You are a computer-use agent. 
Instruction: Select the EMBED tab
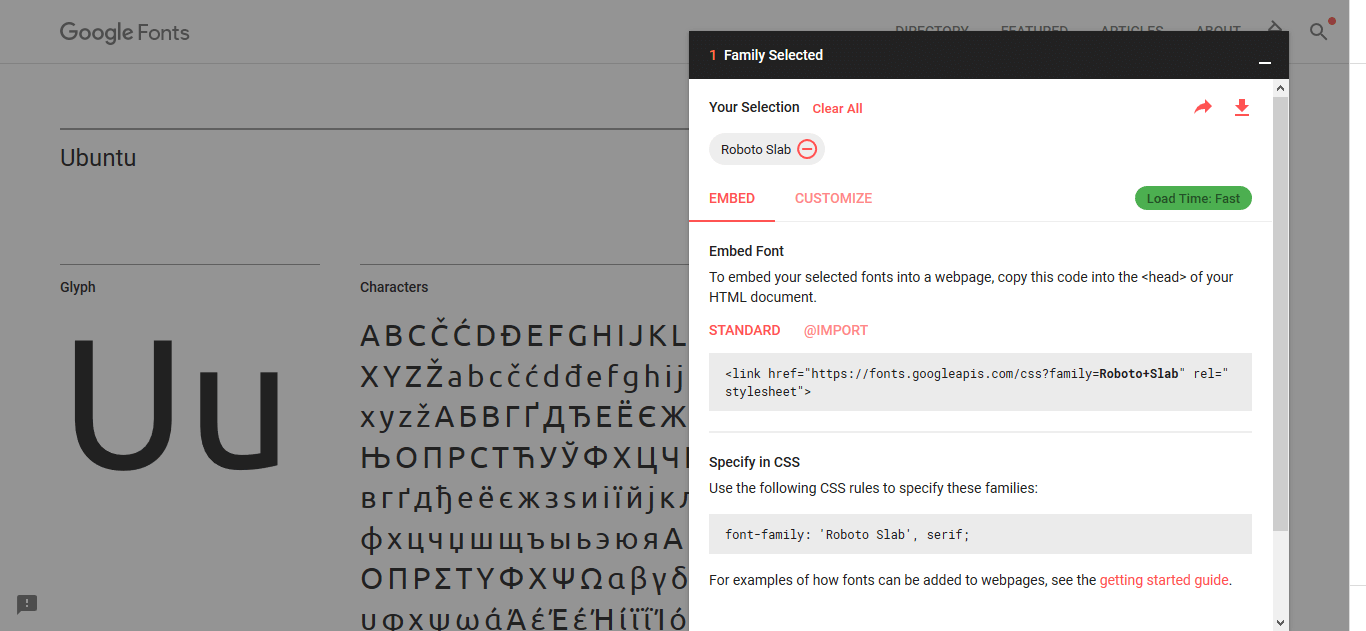pyautogui.click(x=732, y=198)
